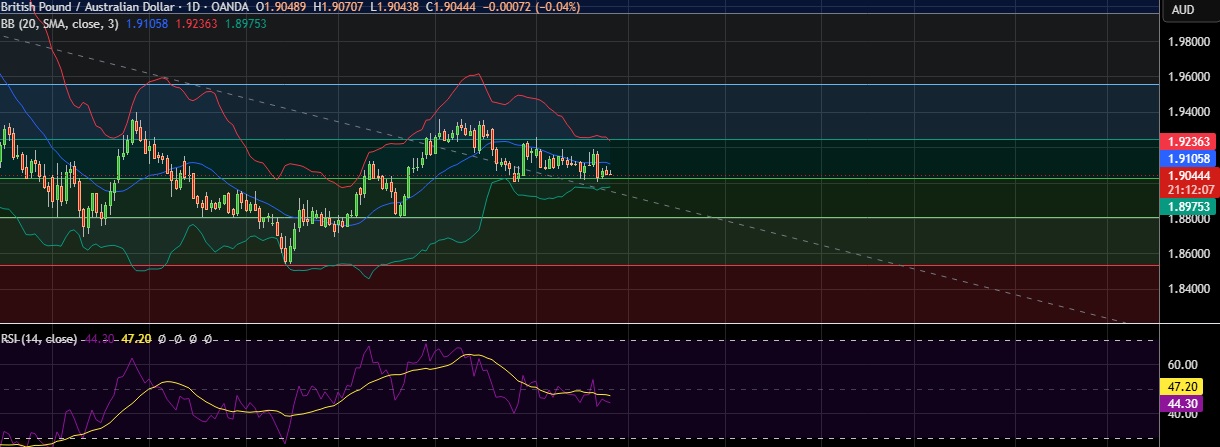Click the 1.84000 price scale tick
Image resolution: width=1220 pixels, height=447 pixels.
[x=1190, y=289]
